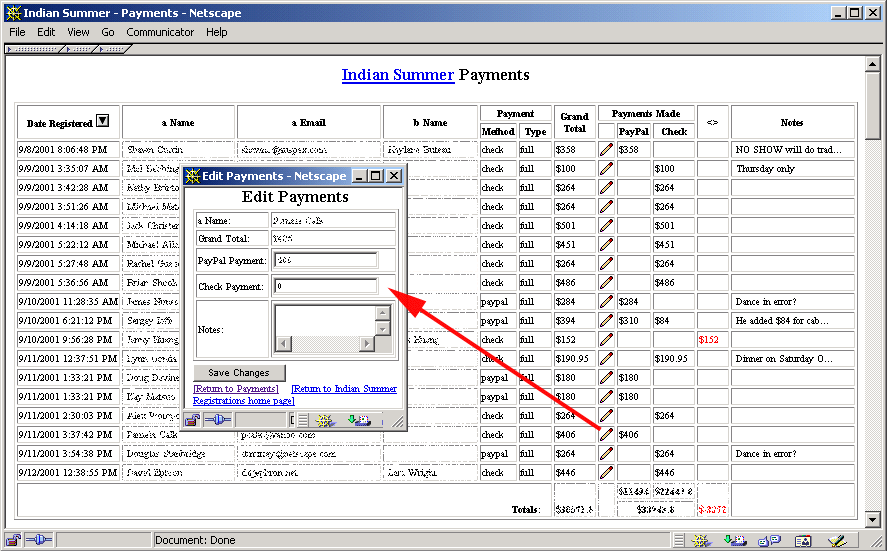Open the Help menu
The image size is (887, 551).
click(217, 32)
